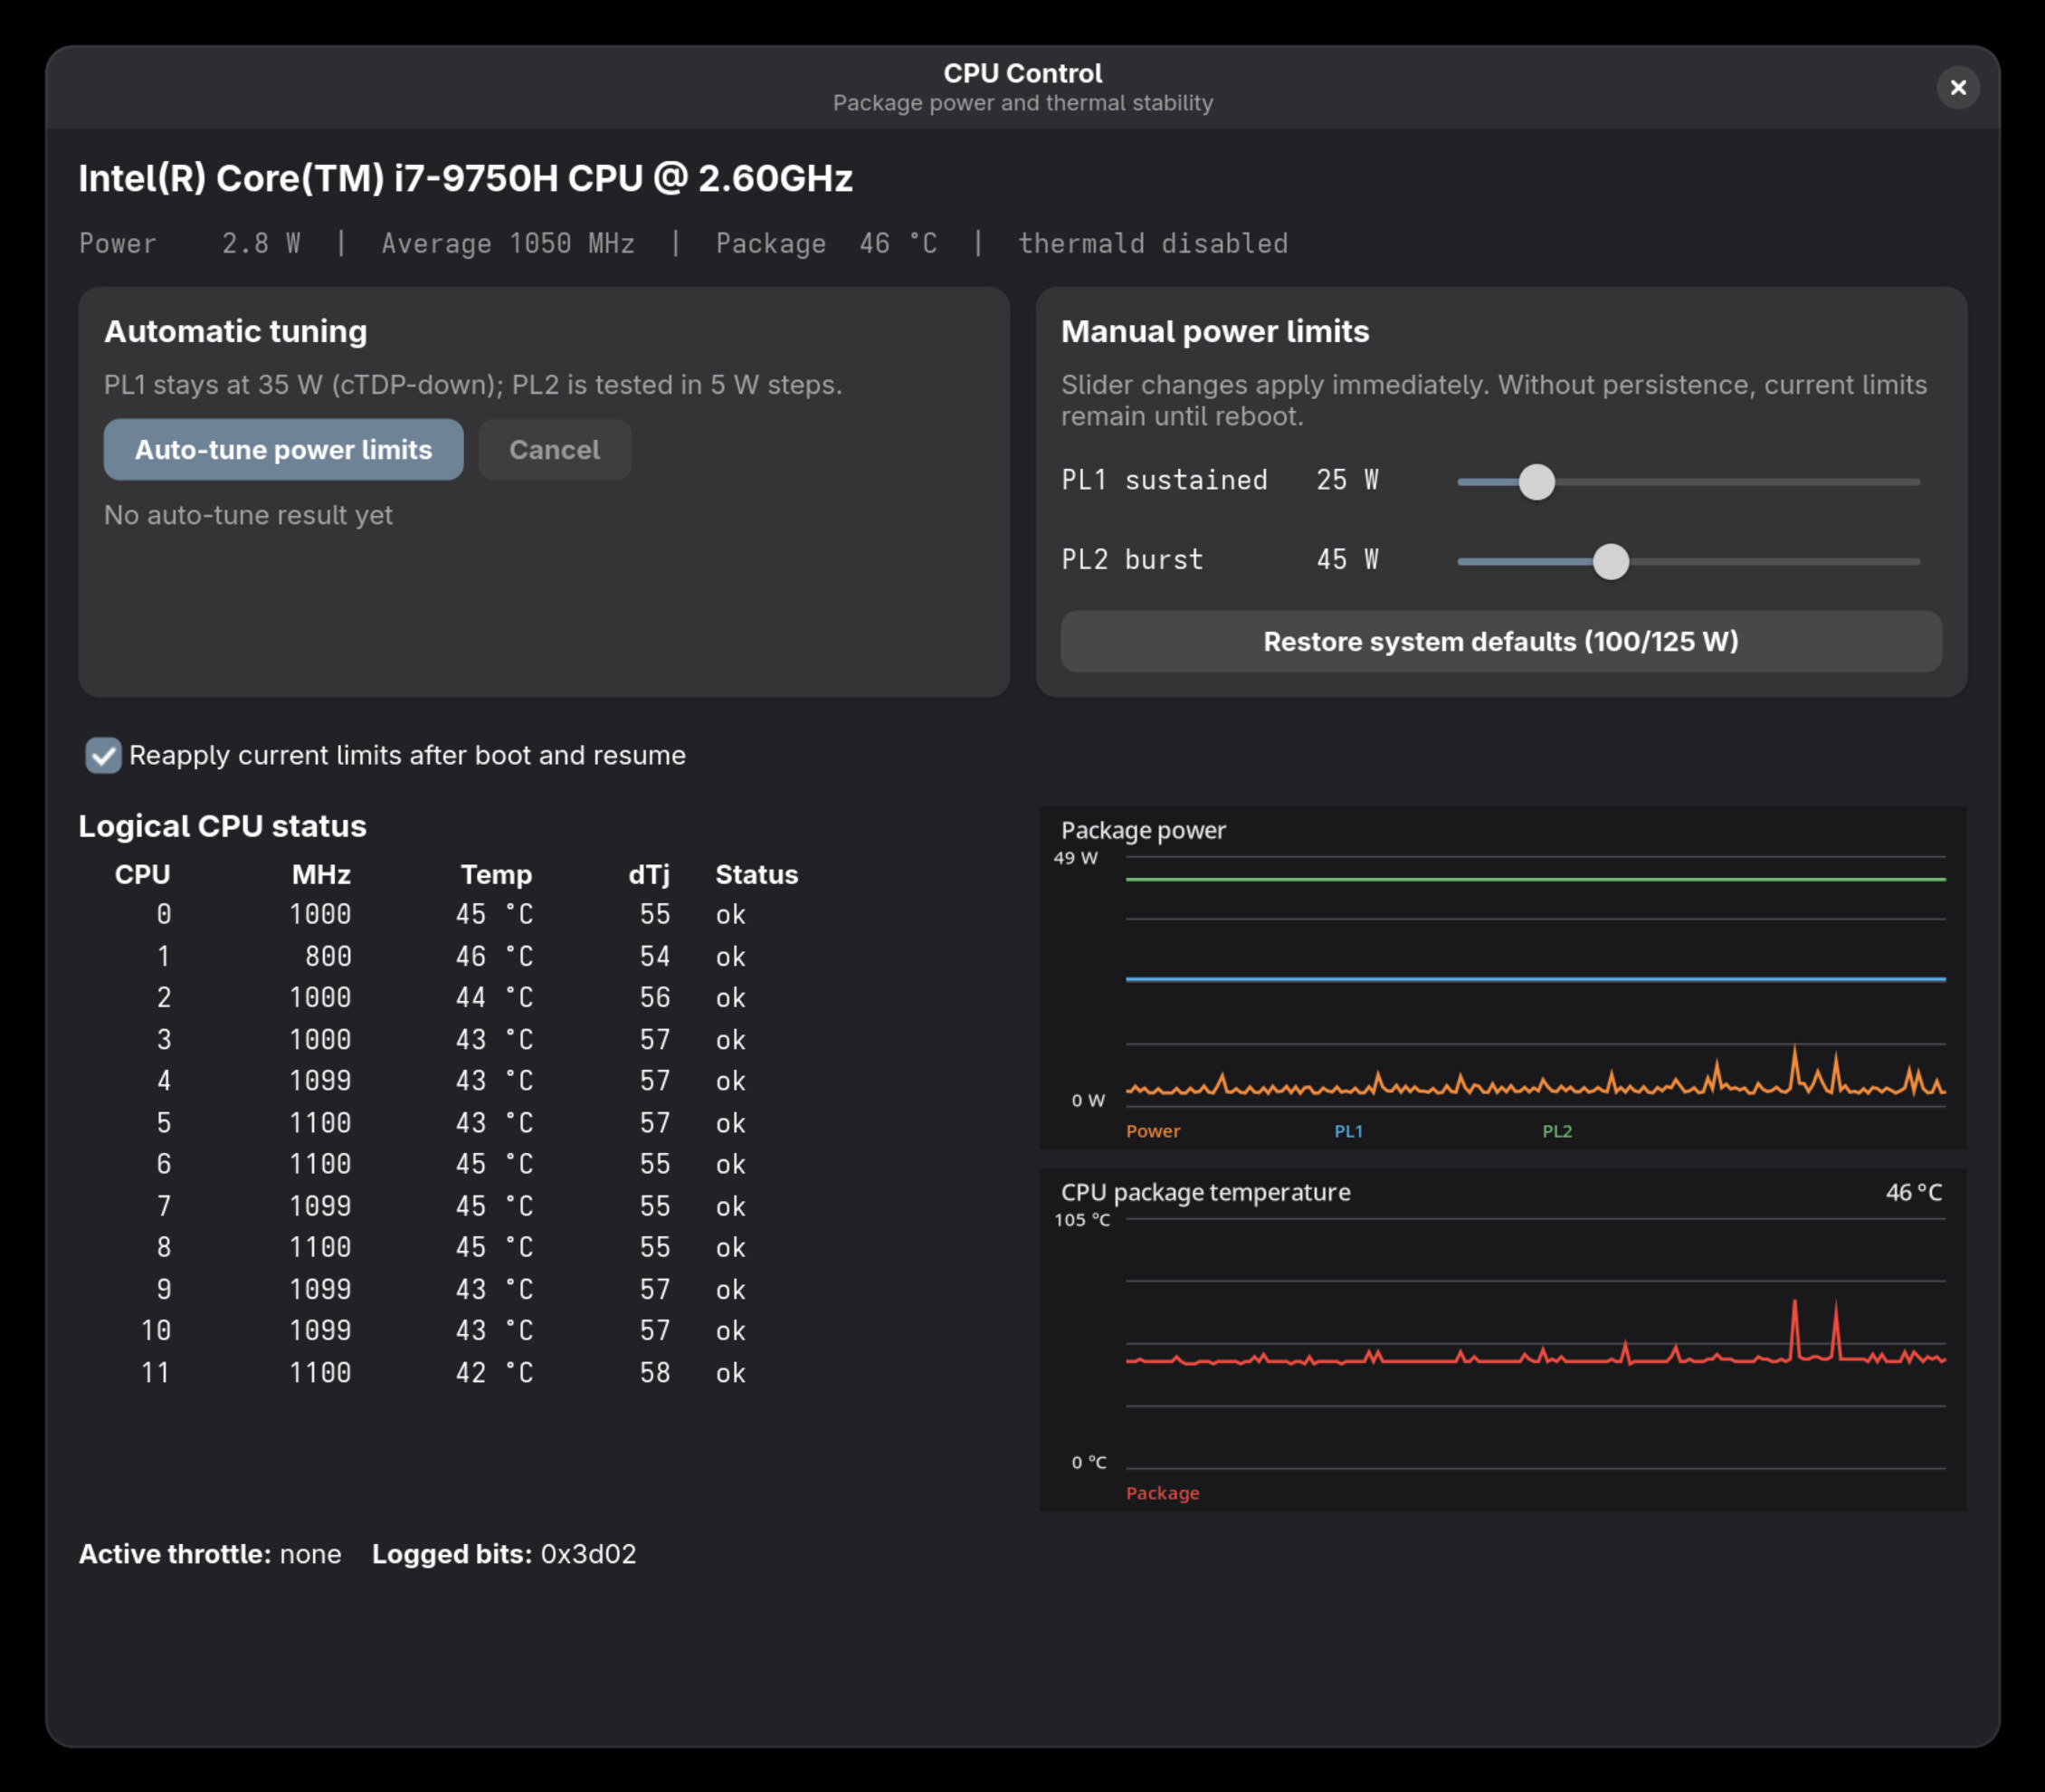
Task: Select the 'thermald disabled' status text
Action: tap(1152, 243)
